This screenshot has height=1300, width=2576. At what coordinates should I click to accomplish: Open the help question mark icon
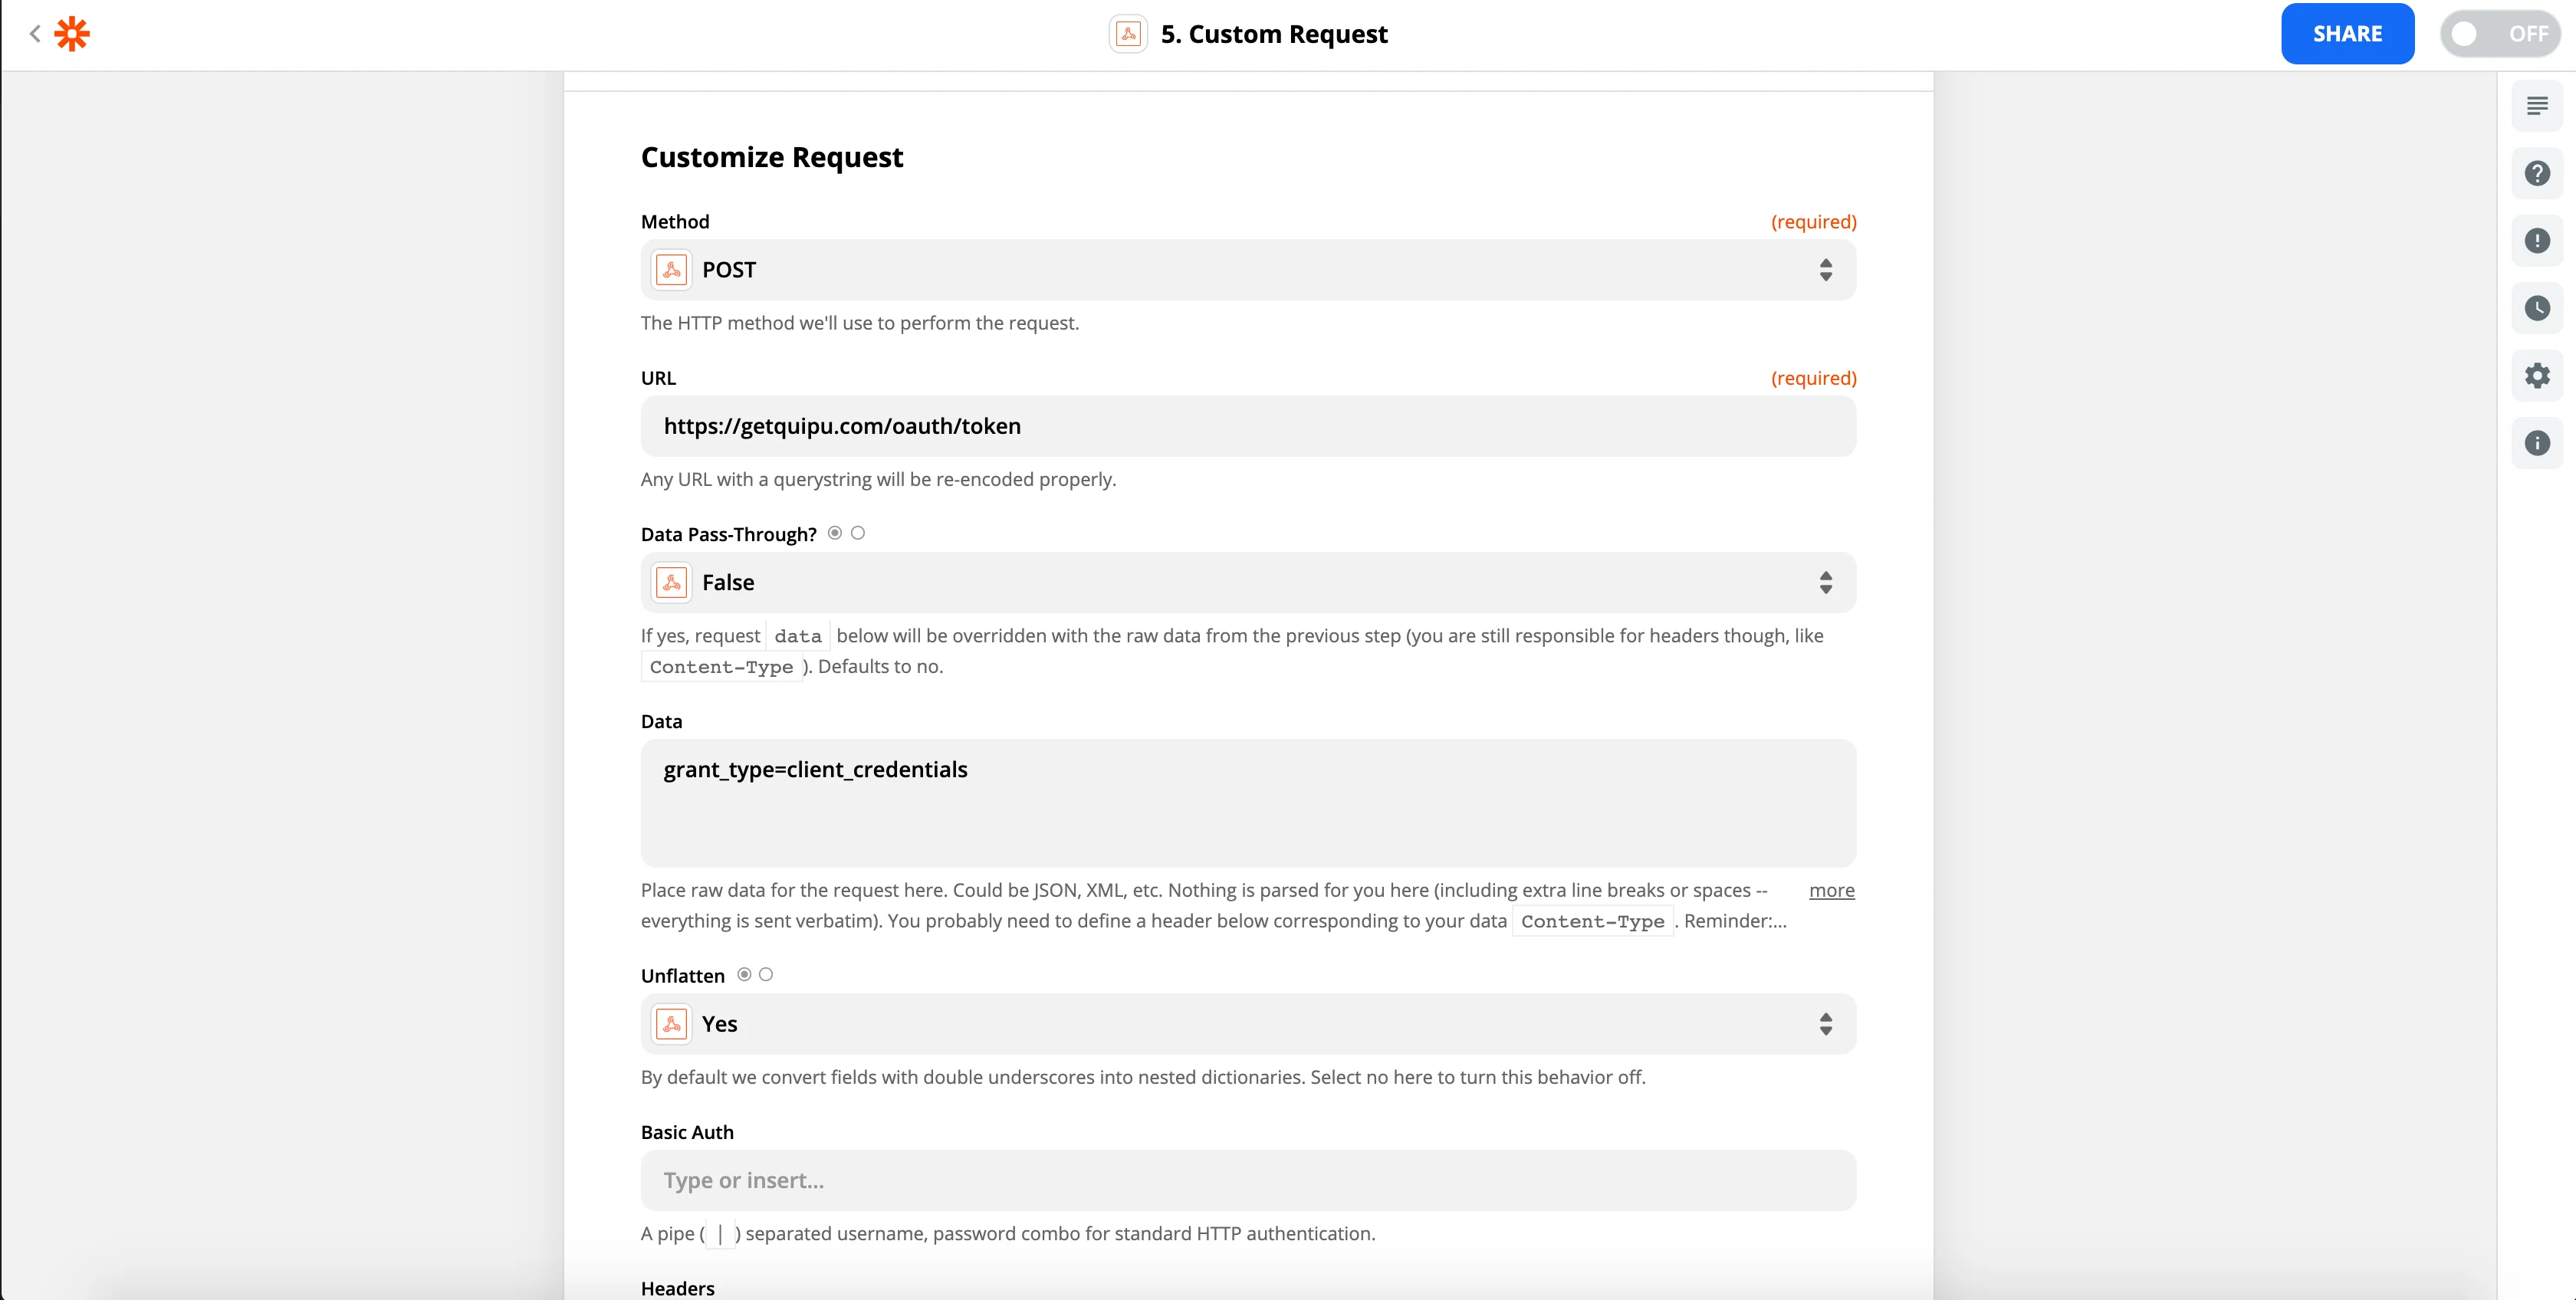coord(2536,173)
